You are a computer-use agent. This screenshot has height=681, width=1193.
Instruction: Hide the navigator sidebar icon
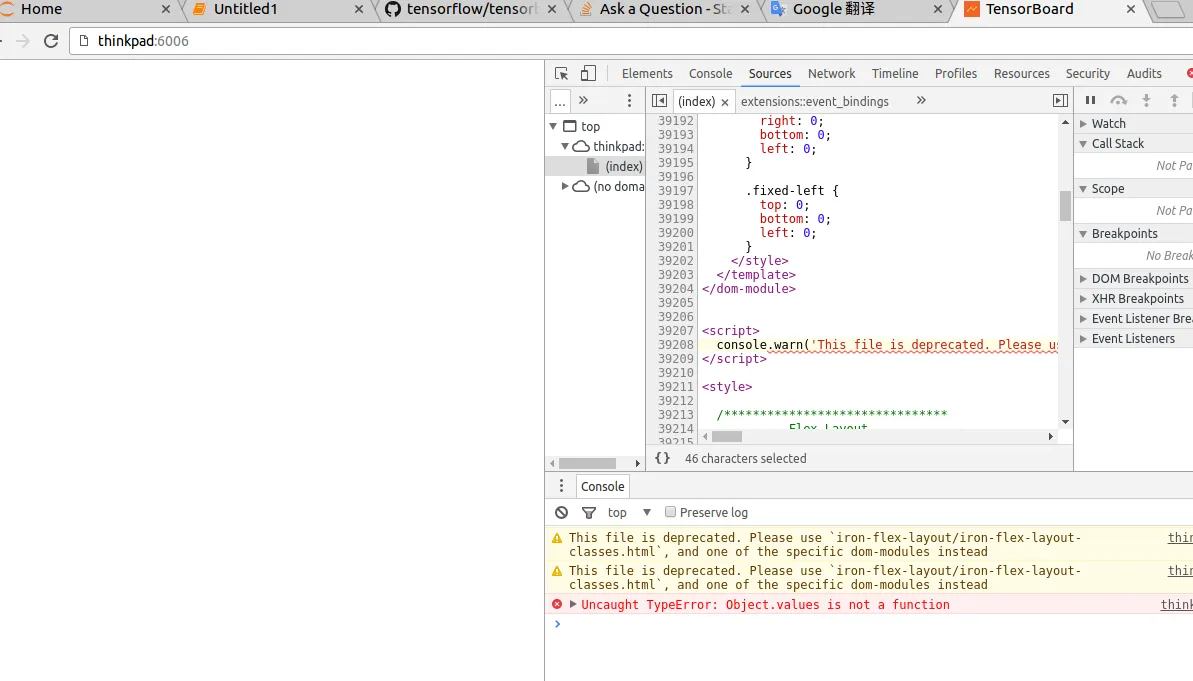[x=660, y=100]
